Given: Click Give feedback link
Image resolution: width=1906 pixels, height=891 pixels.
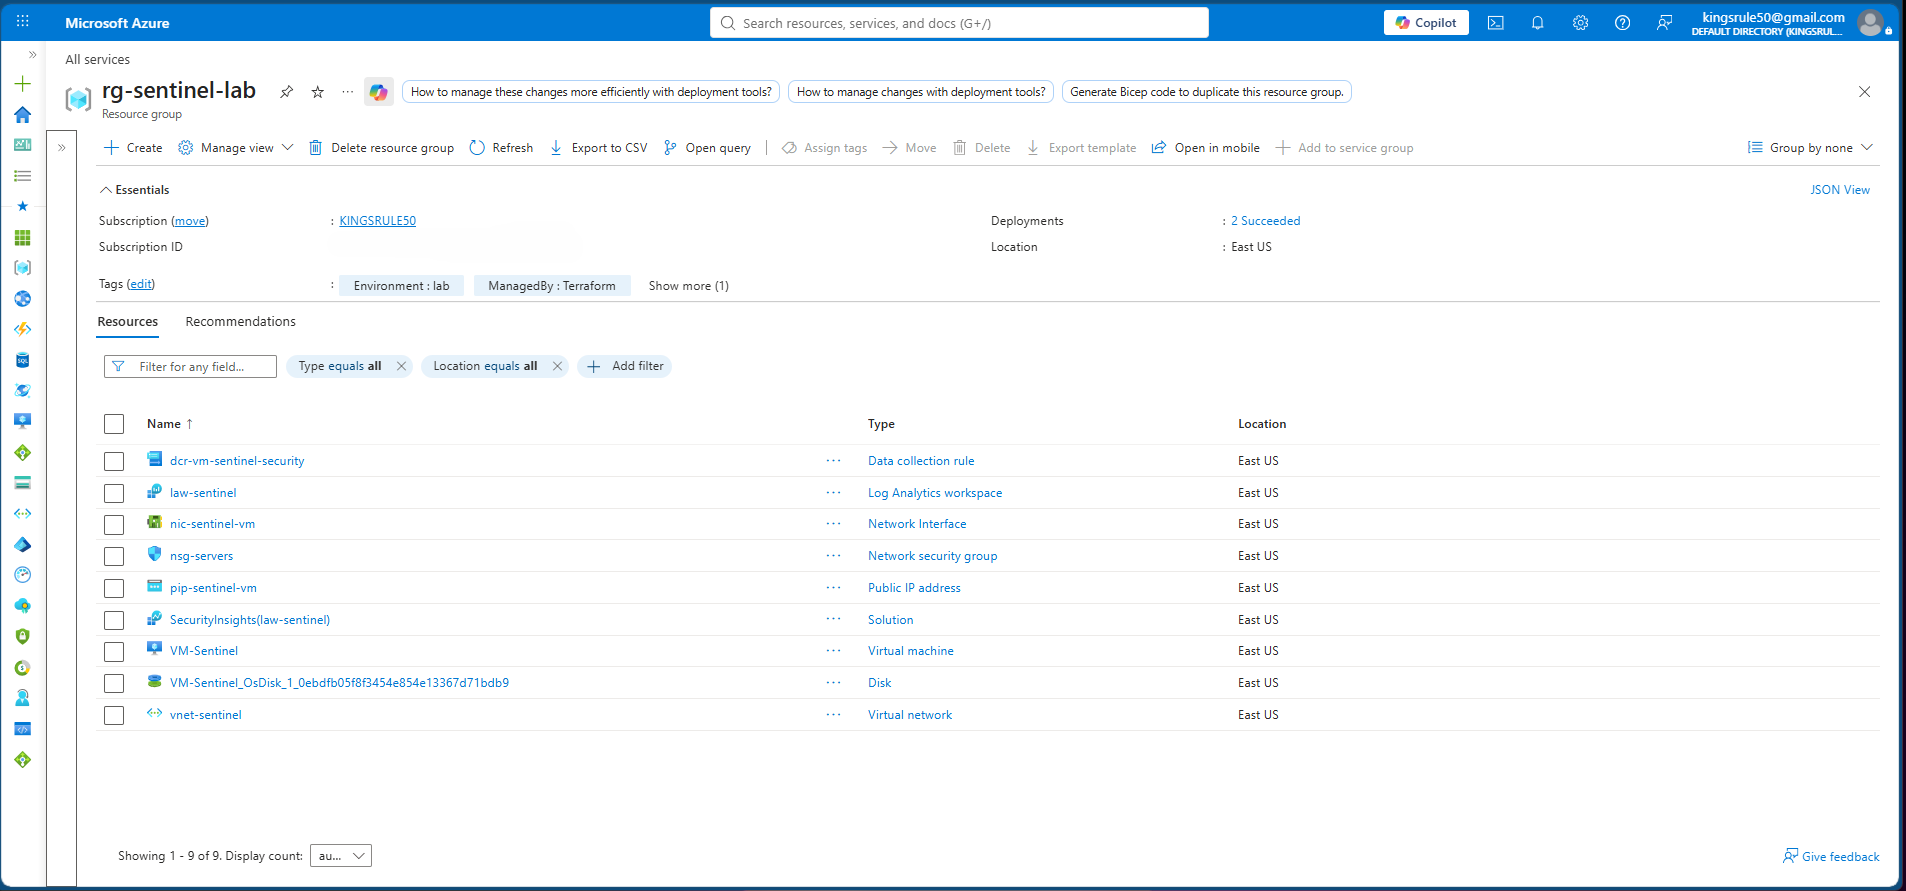Looking at the screenshot, I should pyautogui.click(x=1831, y=856).
